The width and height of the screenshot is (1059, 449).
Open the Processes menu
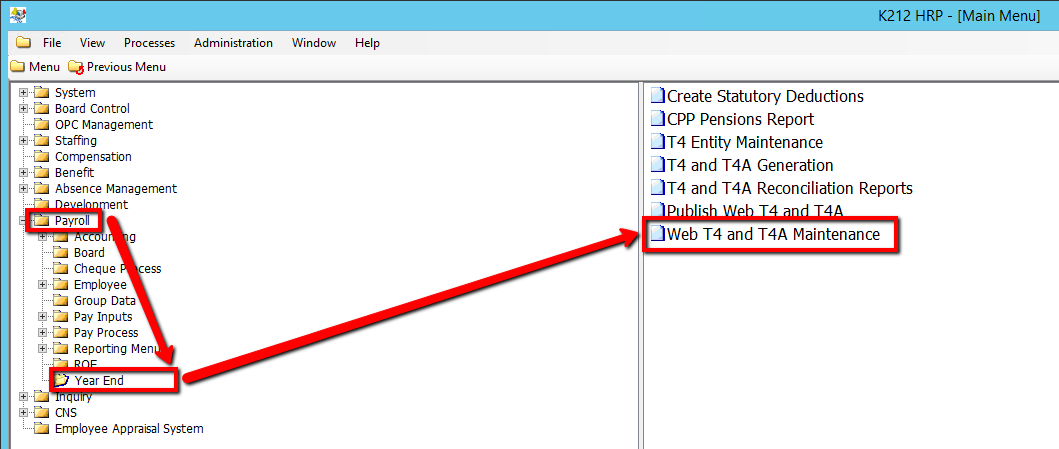pos(149,43)
